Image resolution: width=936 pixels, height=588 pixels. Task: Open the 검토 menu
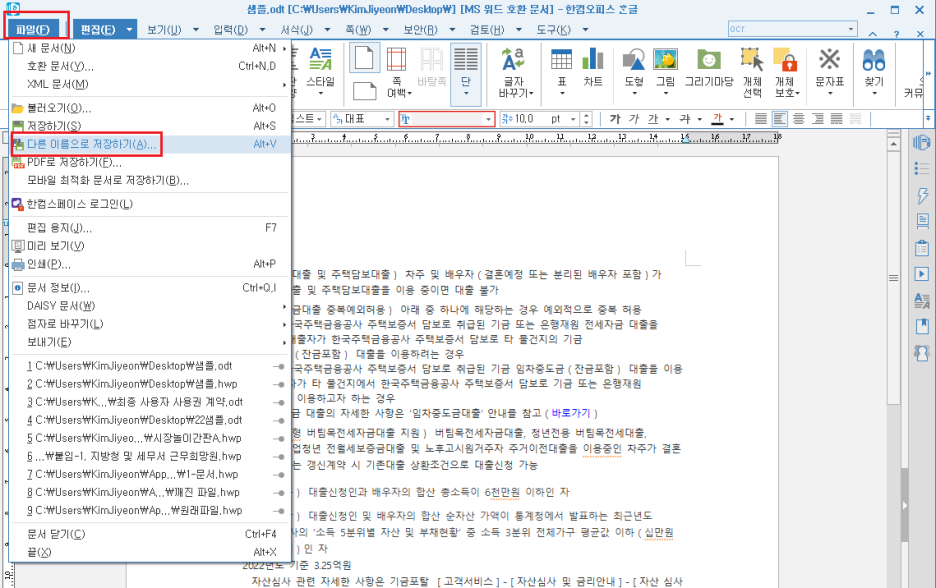click(487, 29)
